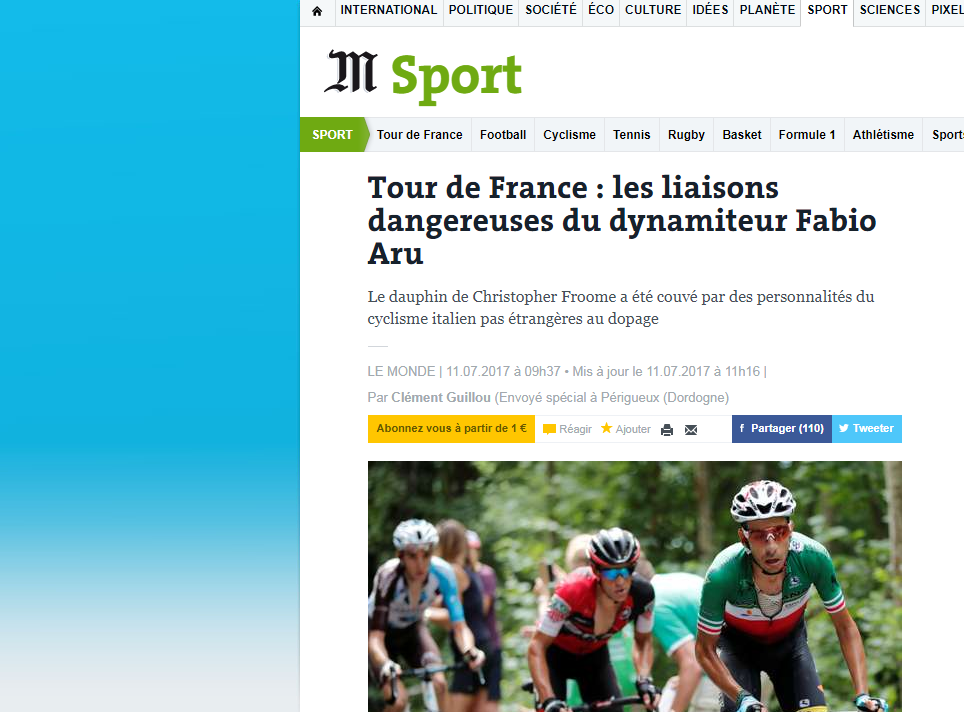Open the Cyclisme category
The image size is (964, 712).
(x=569, y=135)
